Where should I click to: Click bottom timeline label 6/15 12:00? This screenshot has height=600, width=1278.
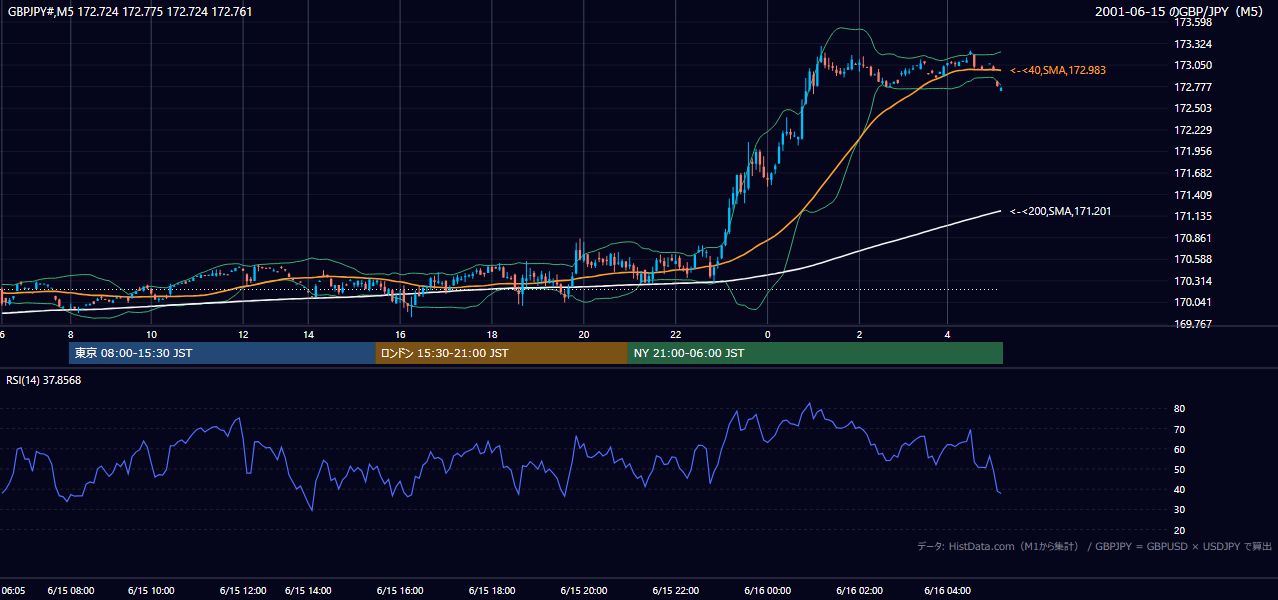click(x=243, y=591)
